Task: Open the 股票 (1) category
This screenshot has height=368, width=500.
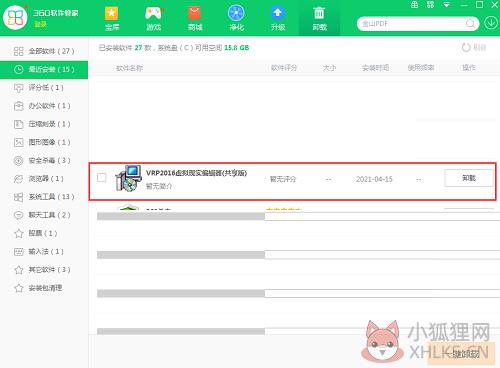Action: pos(44,233)
